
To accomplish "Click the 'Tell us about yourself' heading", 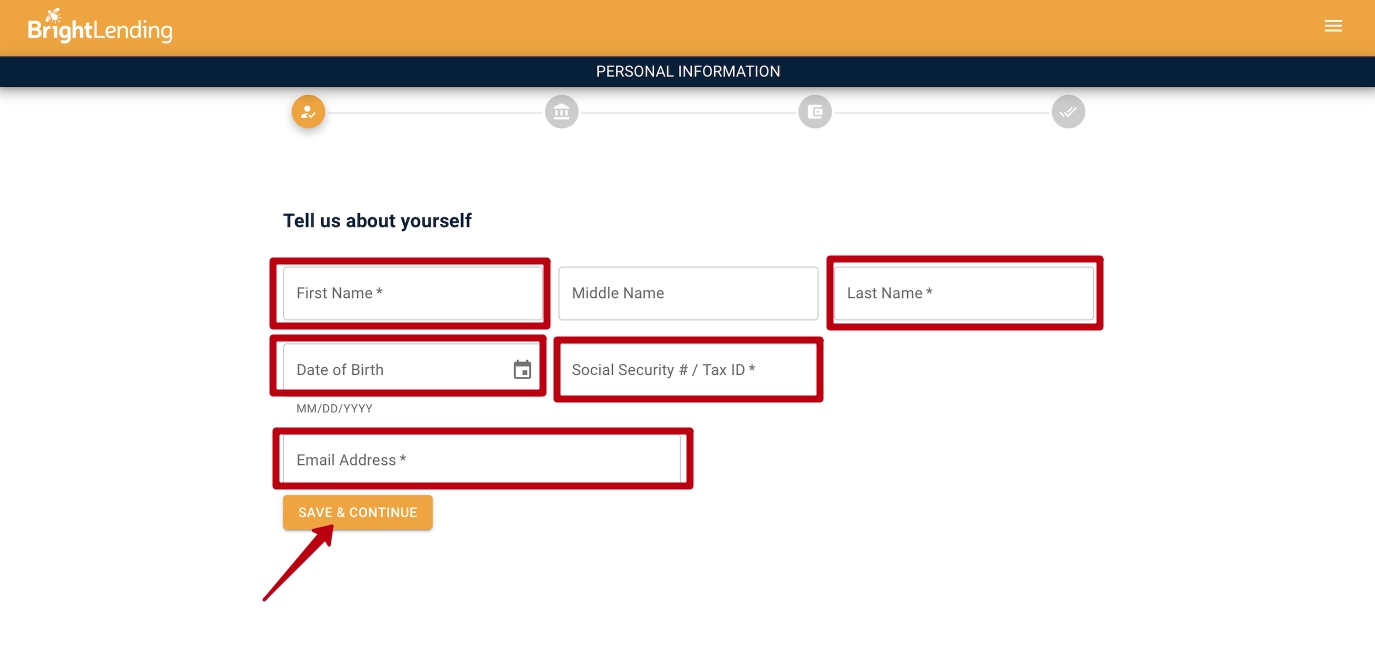I will [376, 220].
